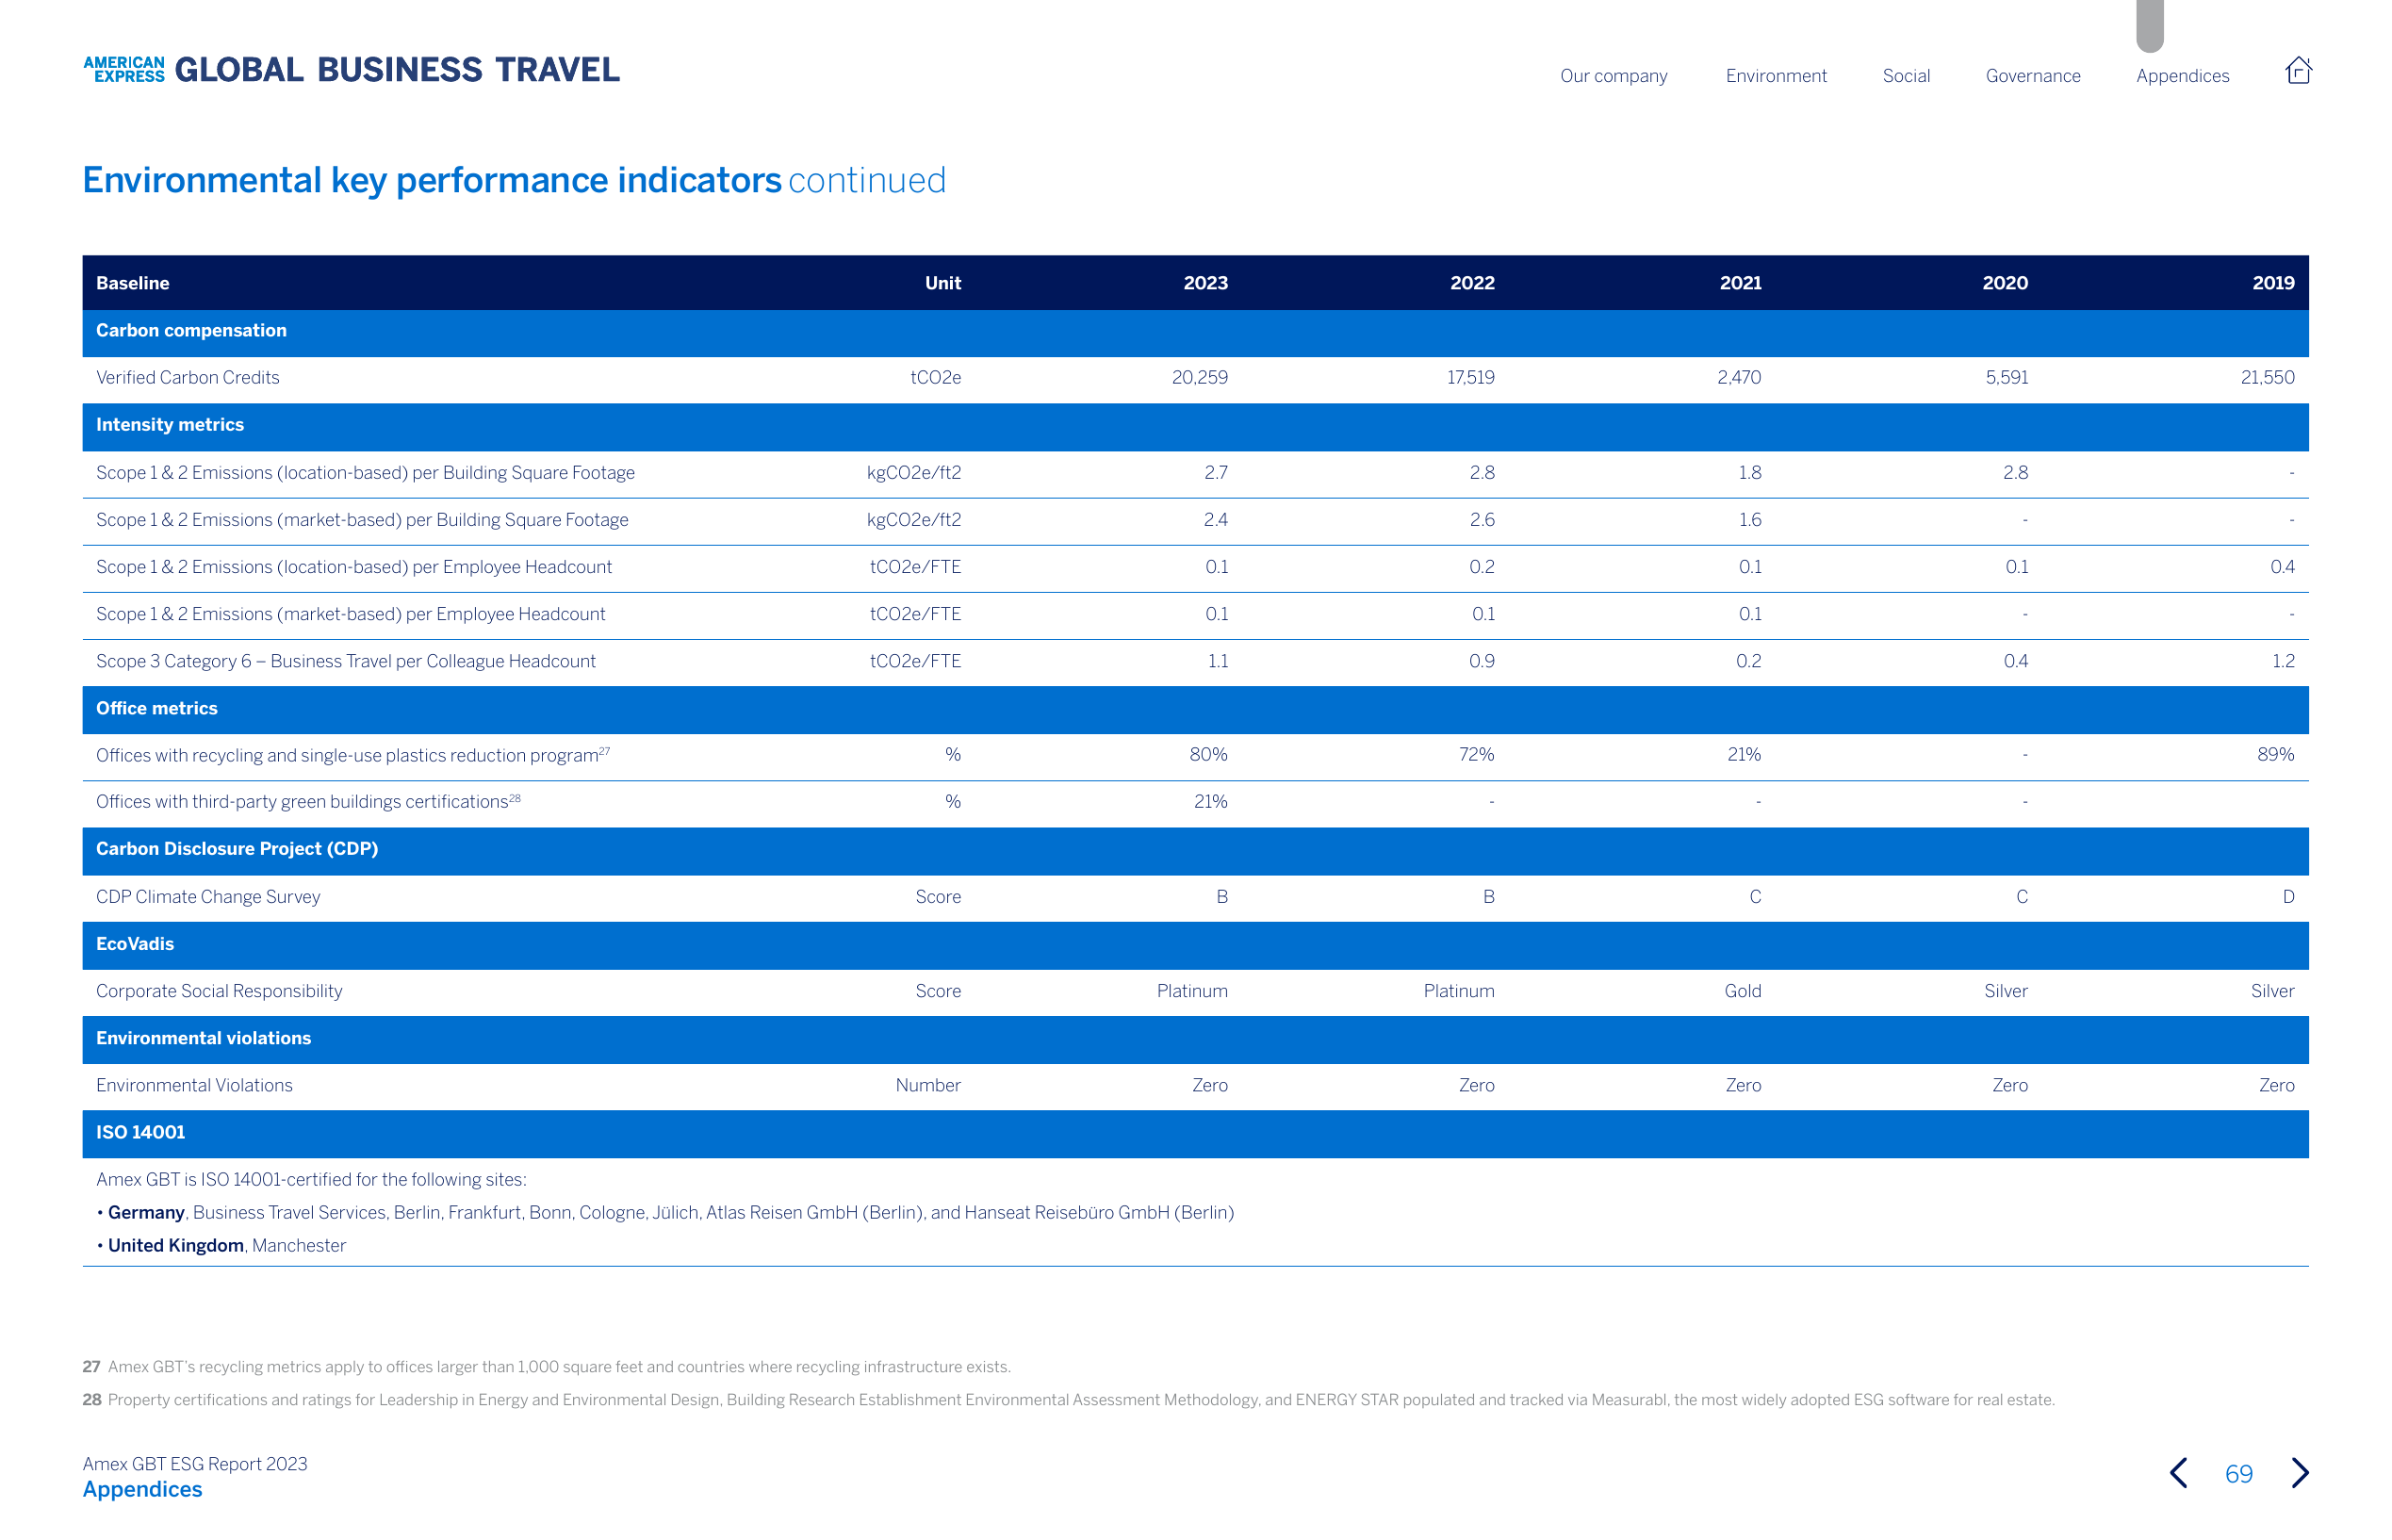Select the 89% recycling value for 2019

[x=2275, y=755]
